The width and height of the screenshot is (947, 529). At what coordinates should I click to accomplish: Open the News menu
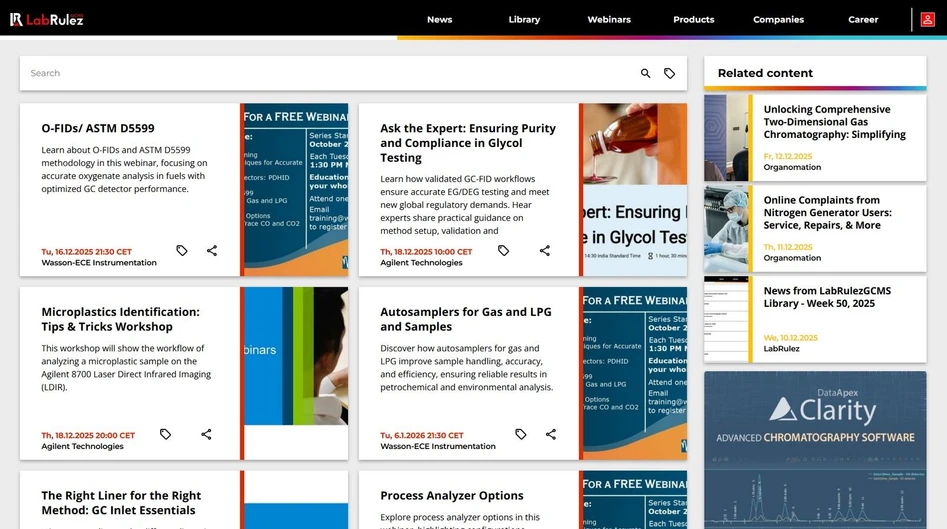tap(439, 19)
